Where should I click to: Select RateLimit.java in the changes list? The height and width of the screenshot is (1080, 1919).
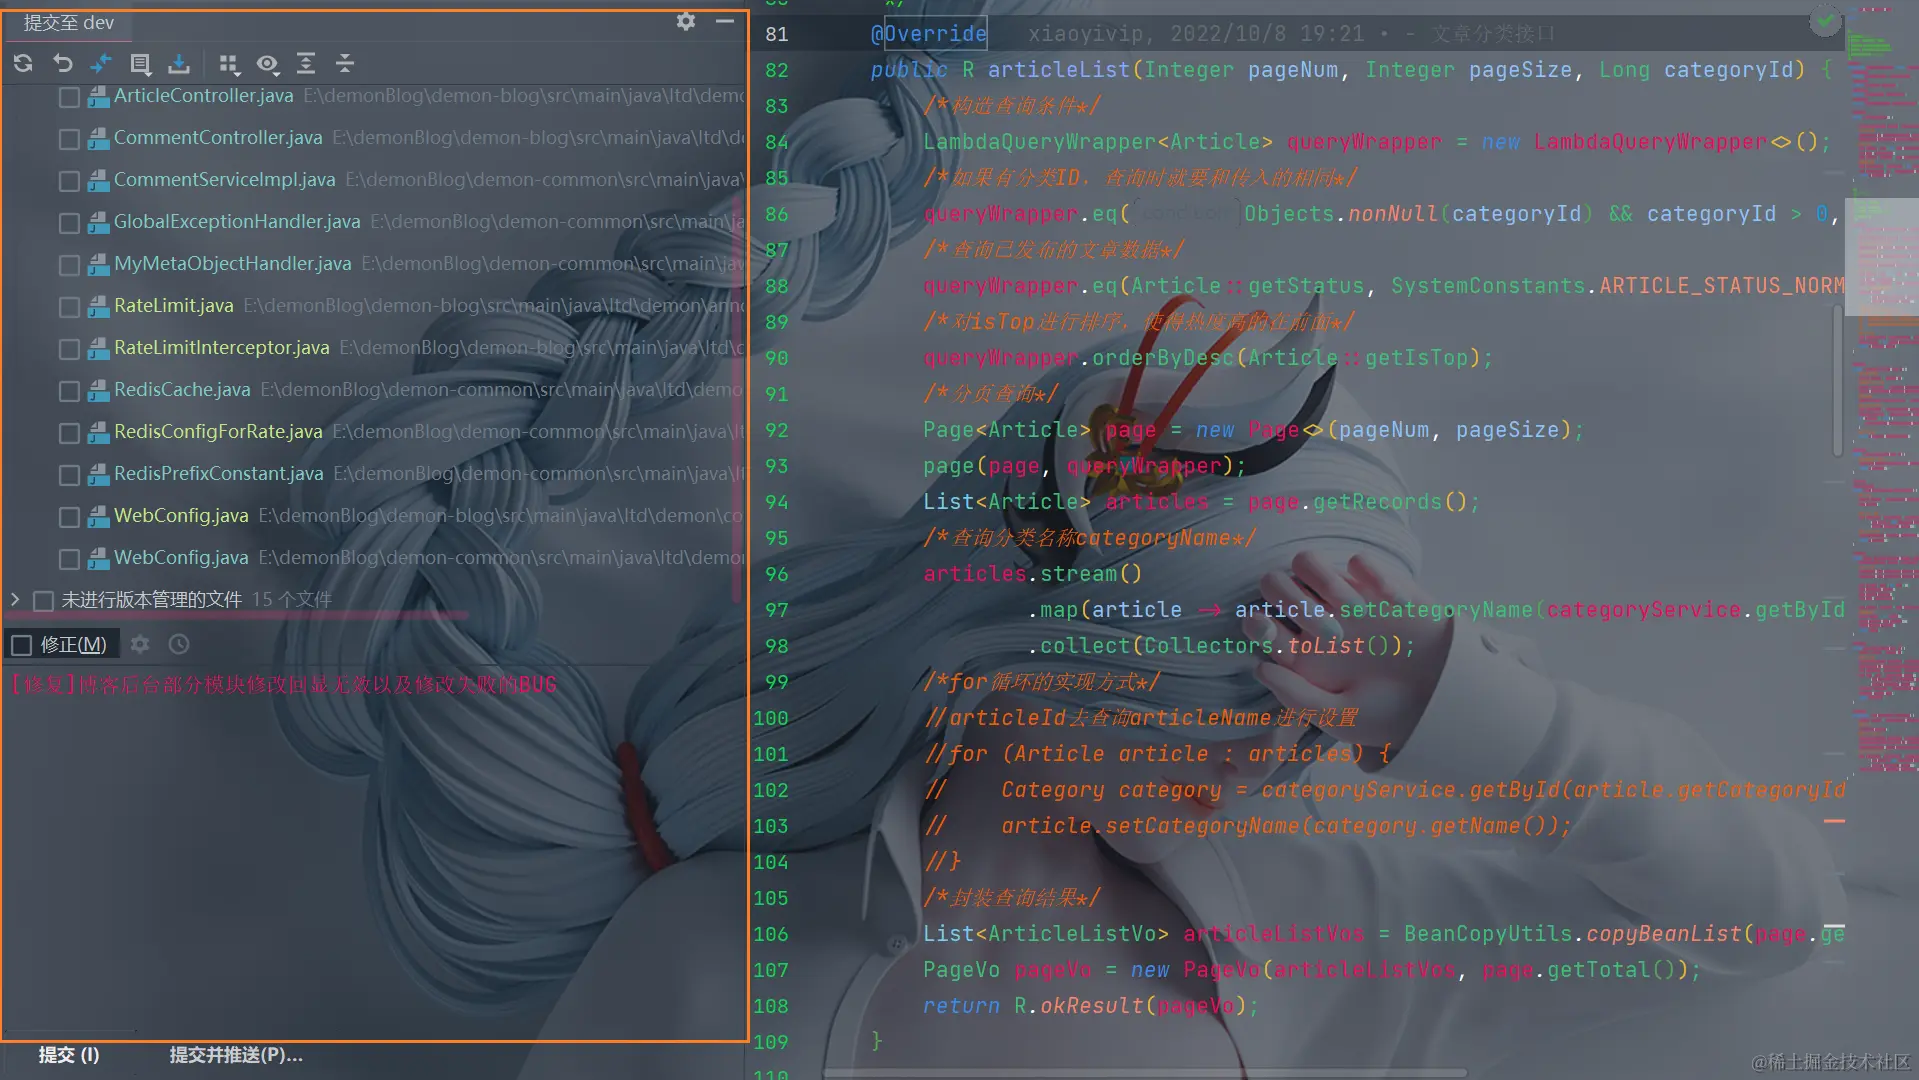[174, 306]
